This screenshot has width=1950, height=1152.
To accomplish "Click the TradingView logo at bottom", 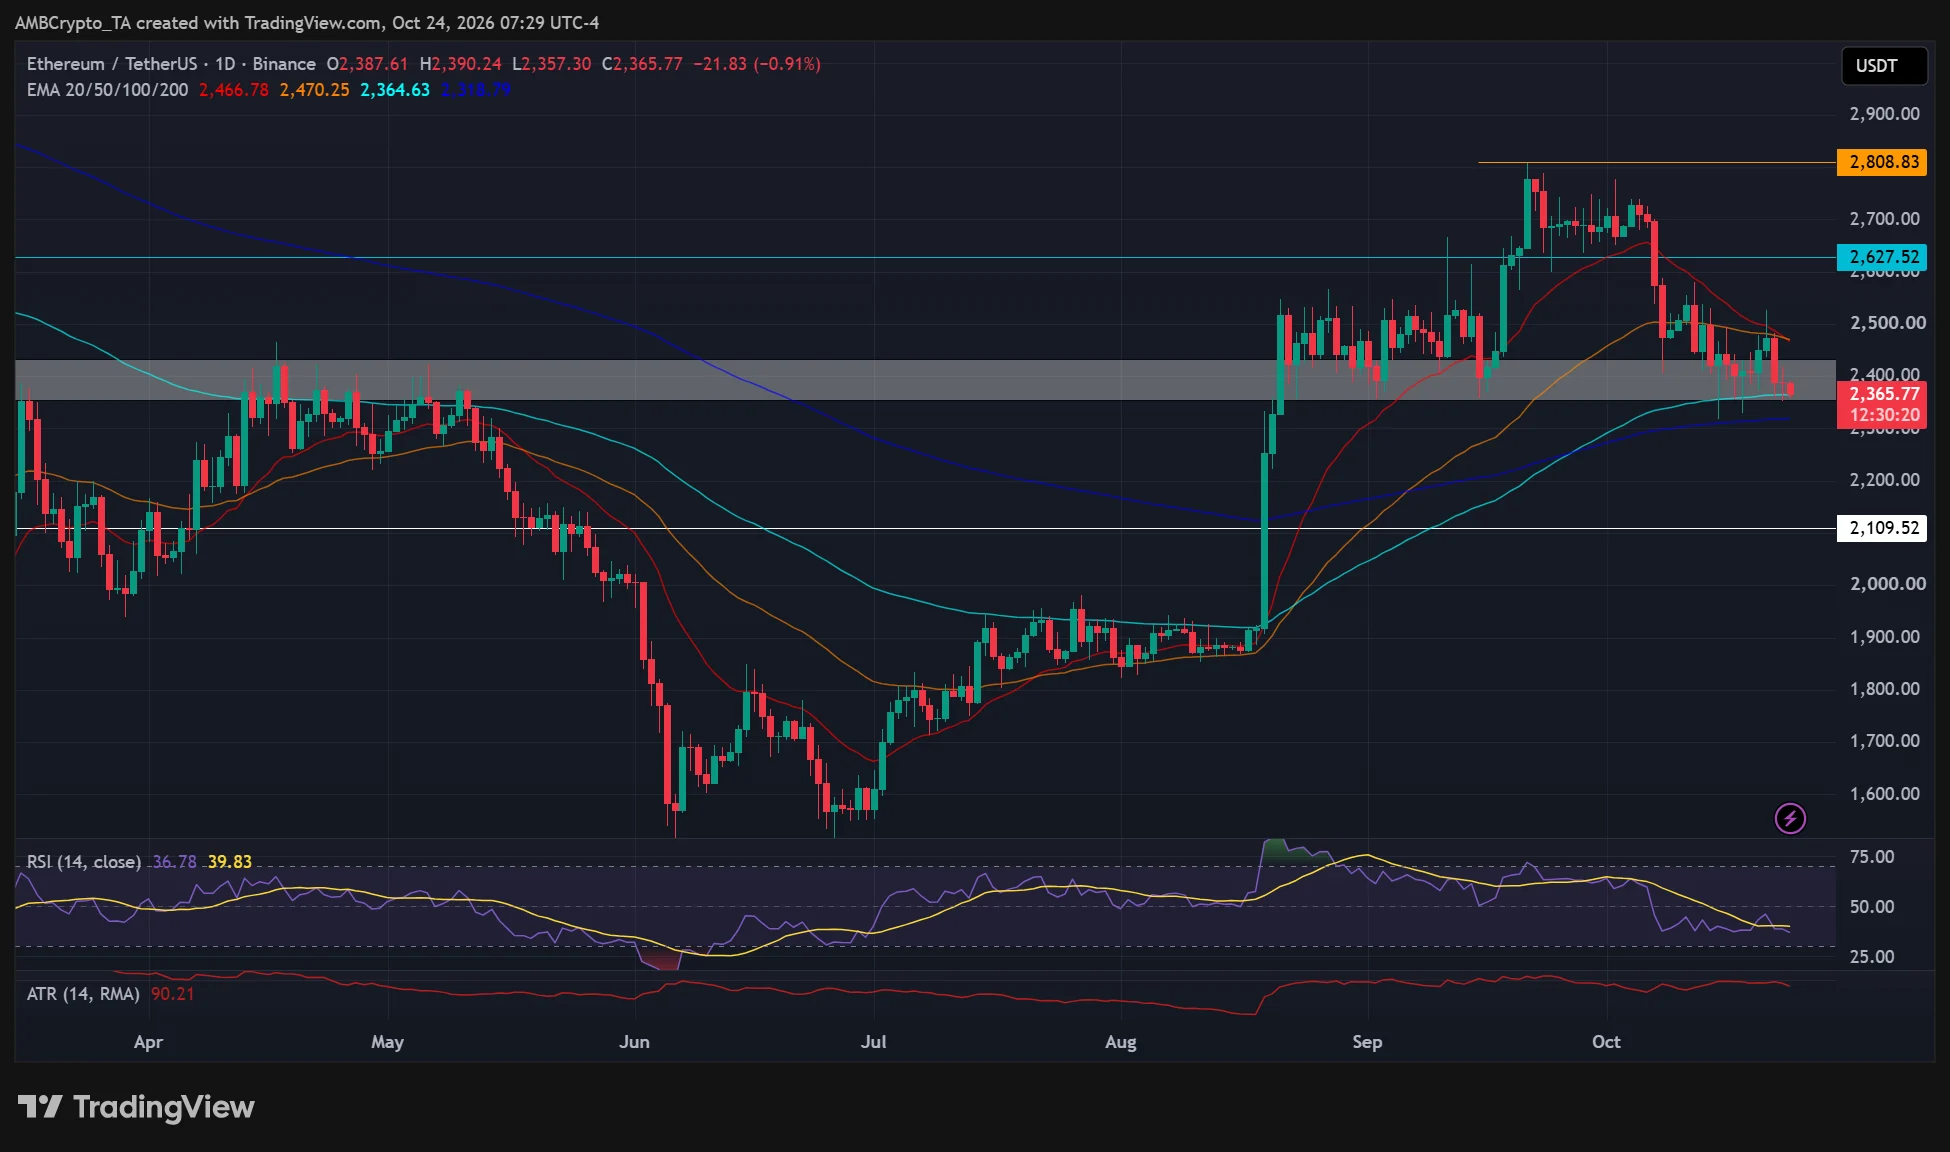I will (x=136, y=1107).
